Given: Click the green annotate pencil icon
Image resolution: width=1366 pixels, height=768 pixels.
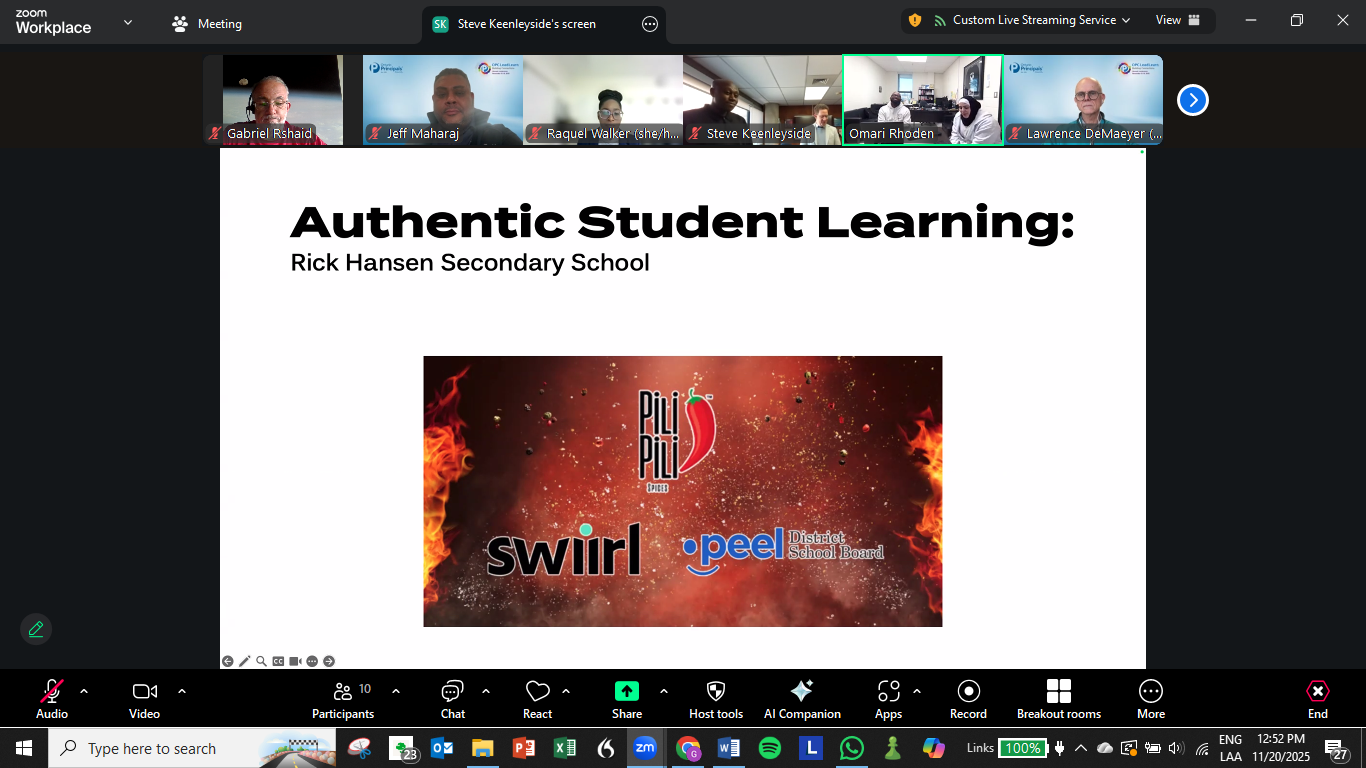Looking at the screenshot, I should (x=36, y=629).
